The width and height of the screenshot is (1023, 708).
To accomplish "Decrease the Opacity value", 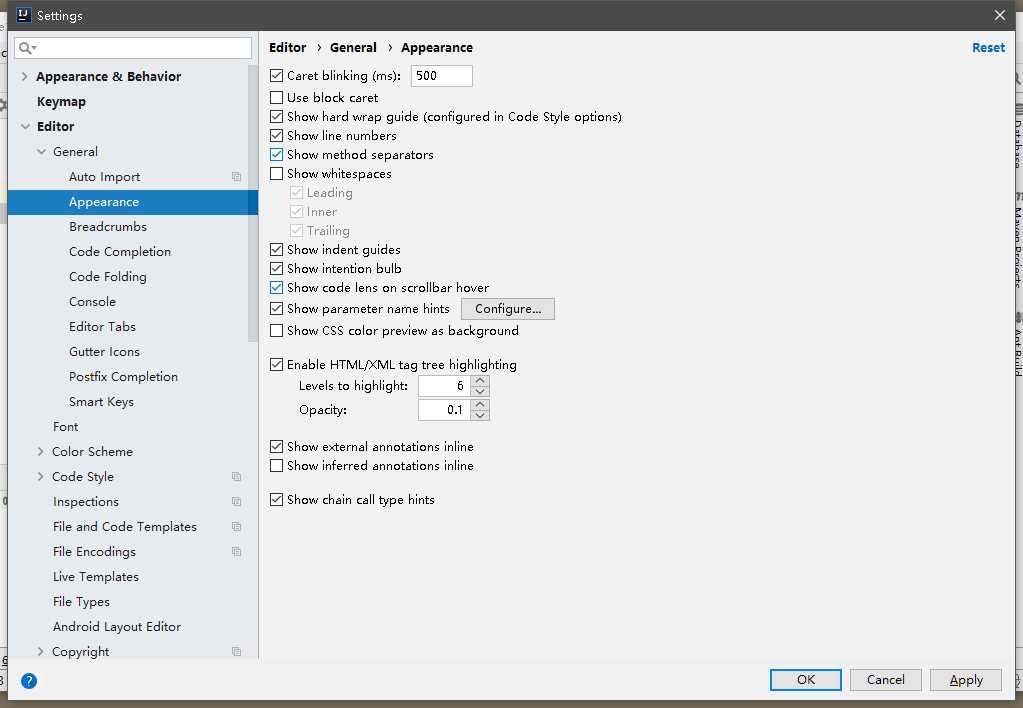I will (480, 416).
